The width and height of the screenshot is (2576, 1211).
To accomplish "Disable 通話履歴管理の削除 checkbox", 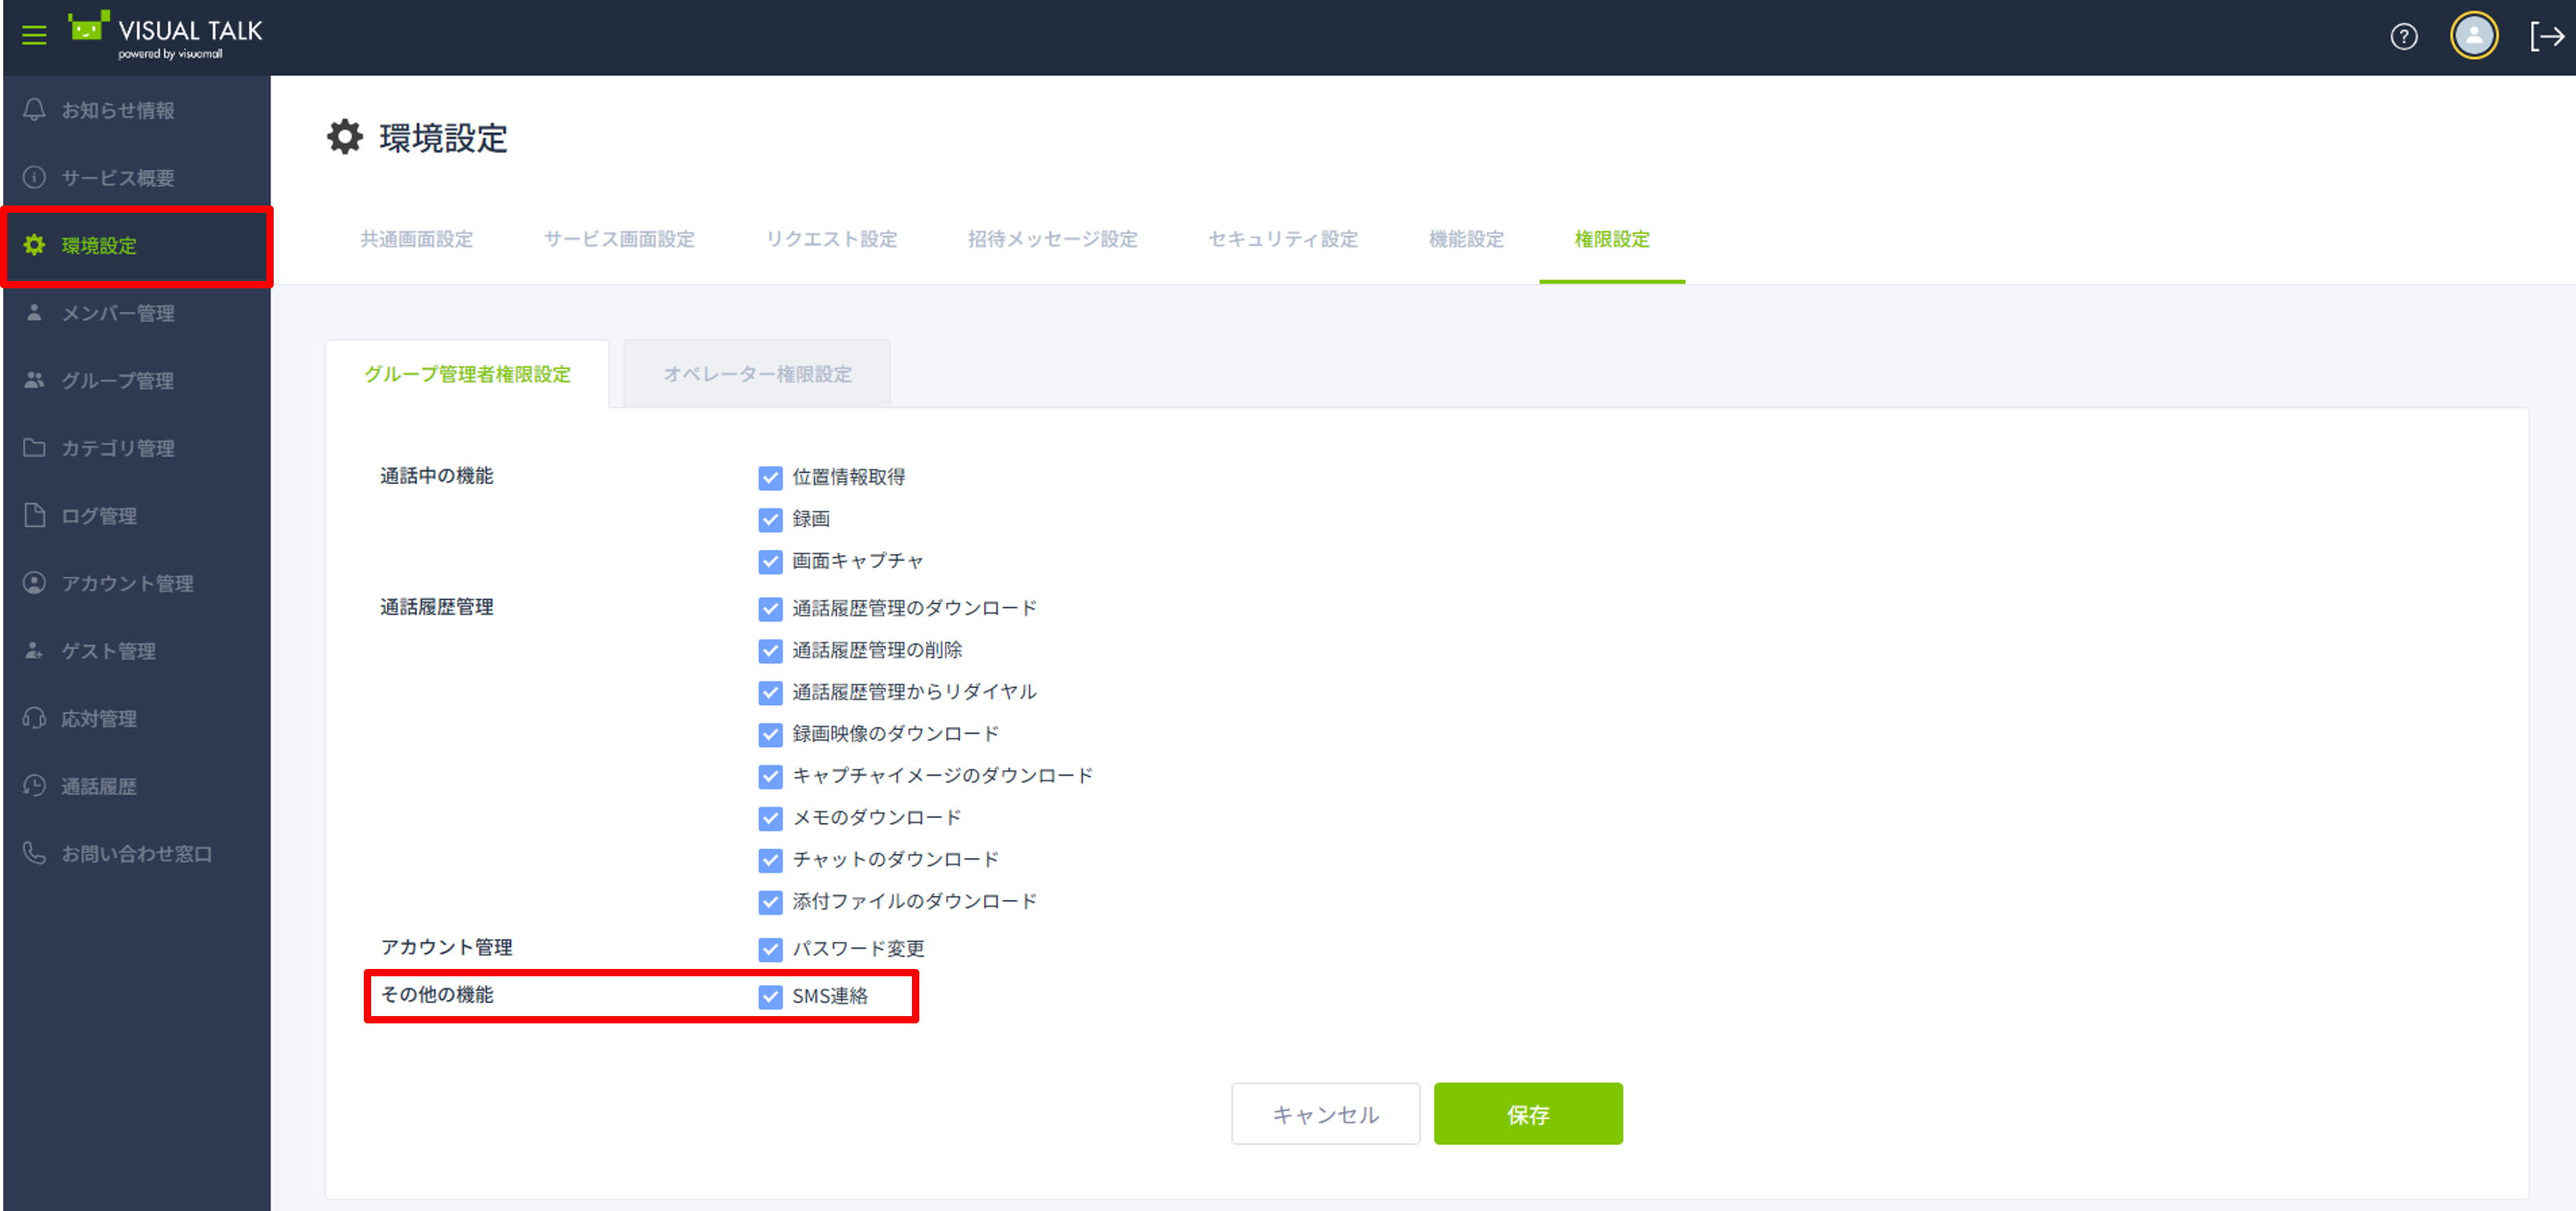I will (770, 651).
